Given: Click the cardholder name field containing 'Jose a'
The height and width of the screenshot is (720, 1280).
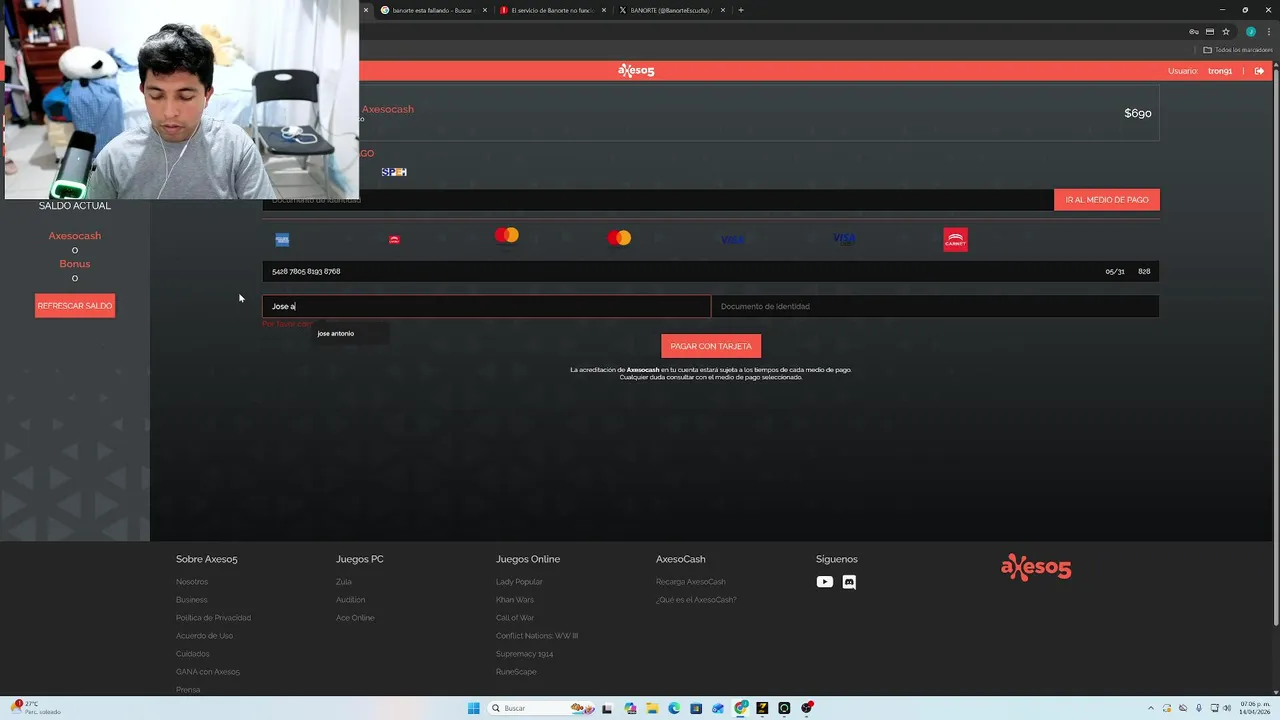Looking at the screenshot, I should click(x=486, y=307).
